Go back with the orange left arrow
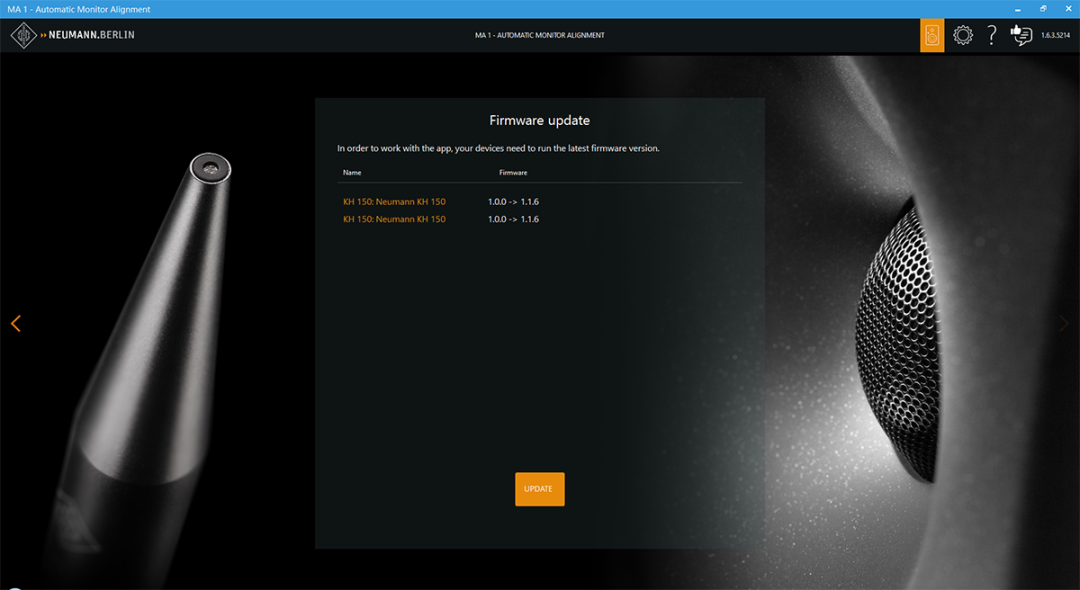 pos(15,323)
